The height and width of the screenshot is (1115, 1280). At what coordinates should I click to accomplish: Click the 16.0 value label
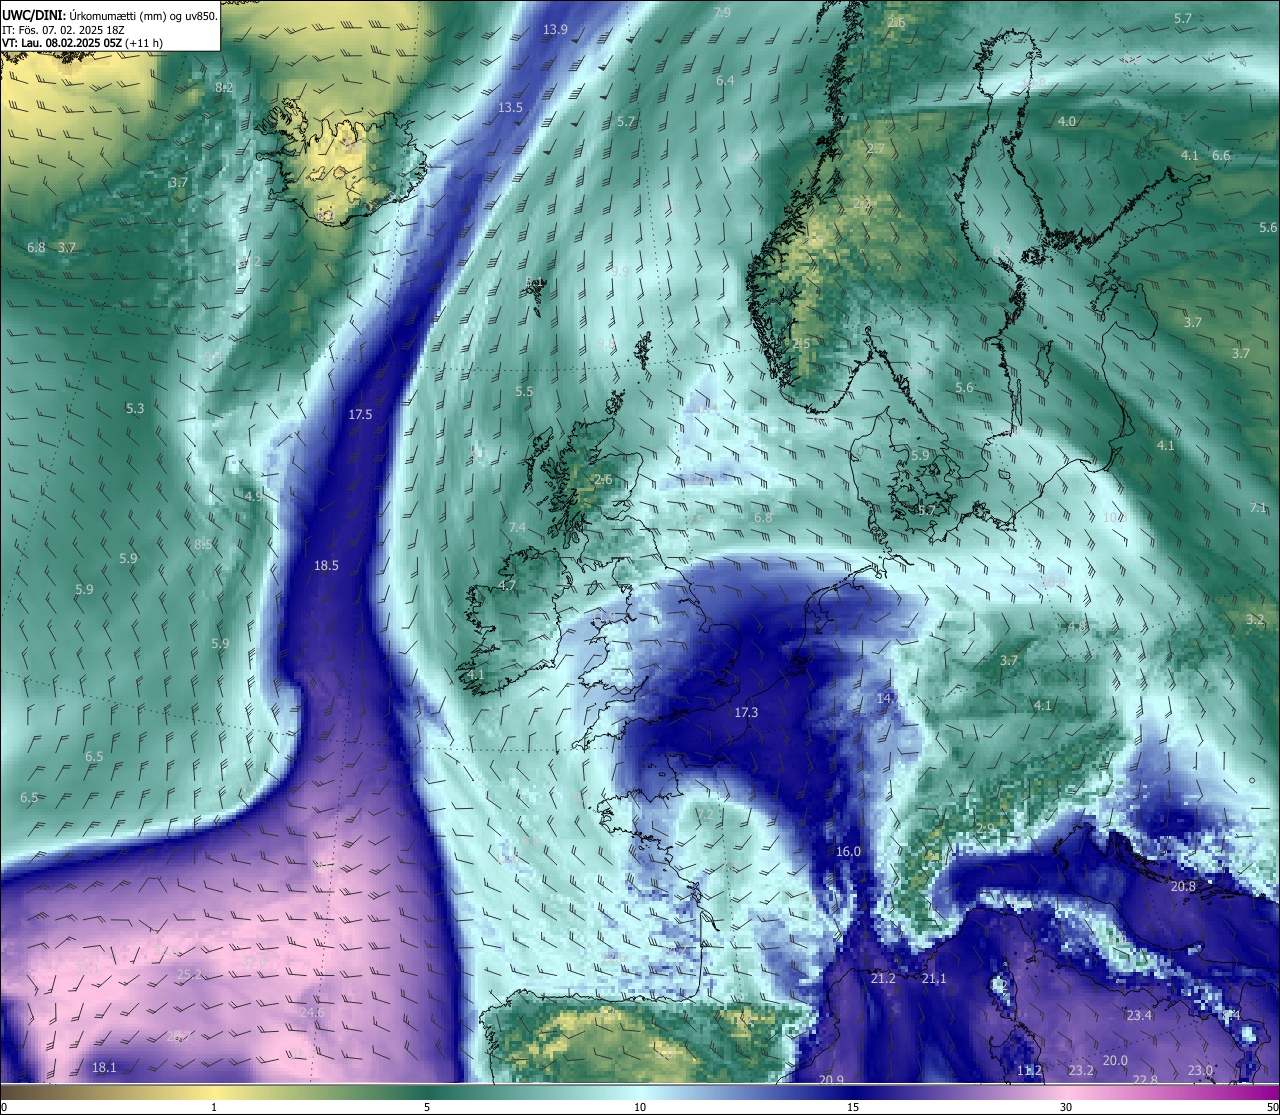coord(848,851)
